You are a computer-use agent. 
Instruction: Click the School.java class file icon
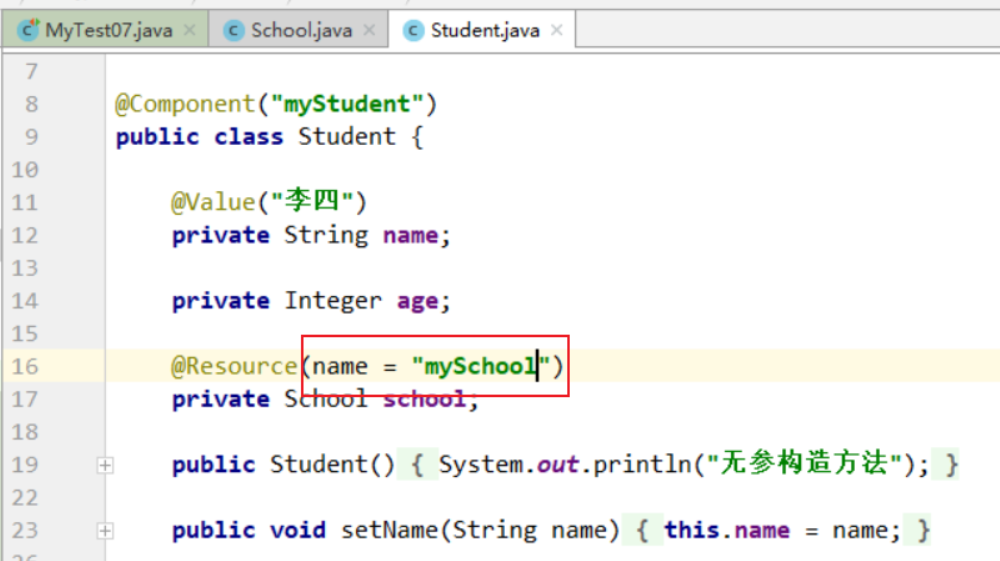click(x=234, y=30)
